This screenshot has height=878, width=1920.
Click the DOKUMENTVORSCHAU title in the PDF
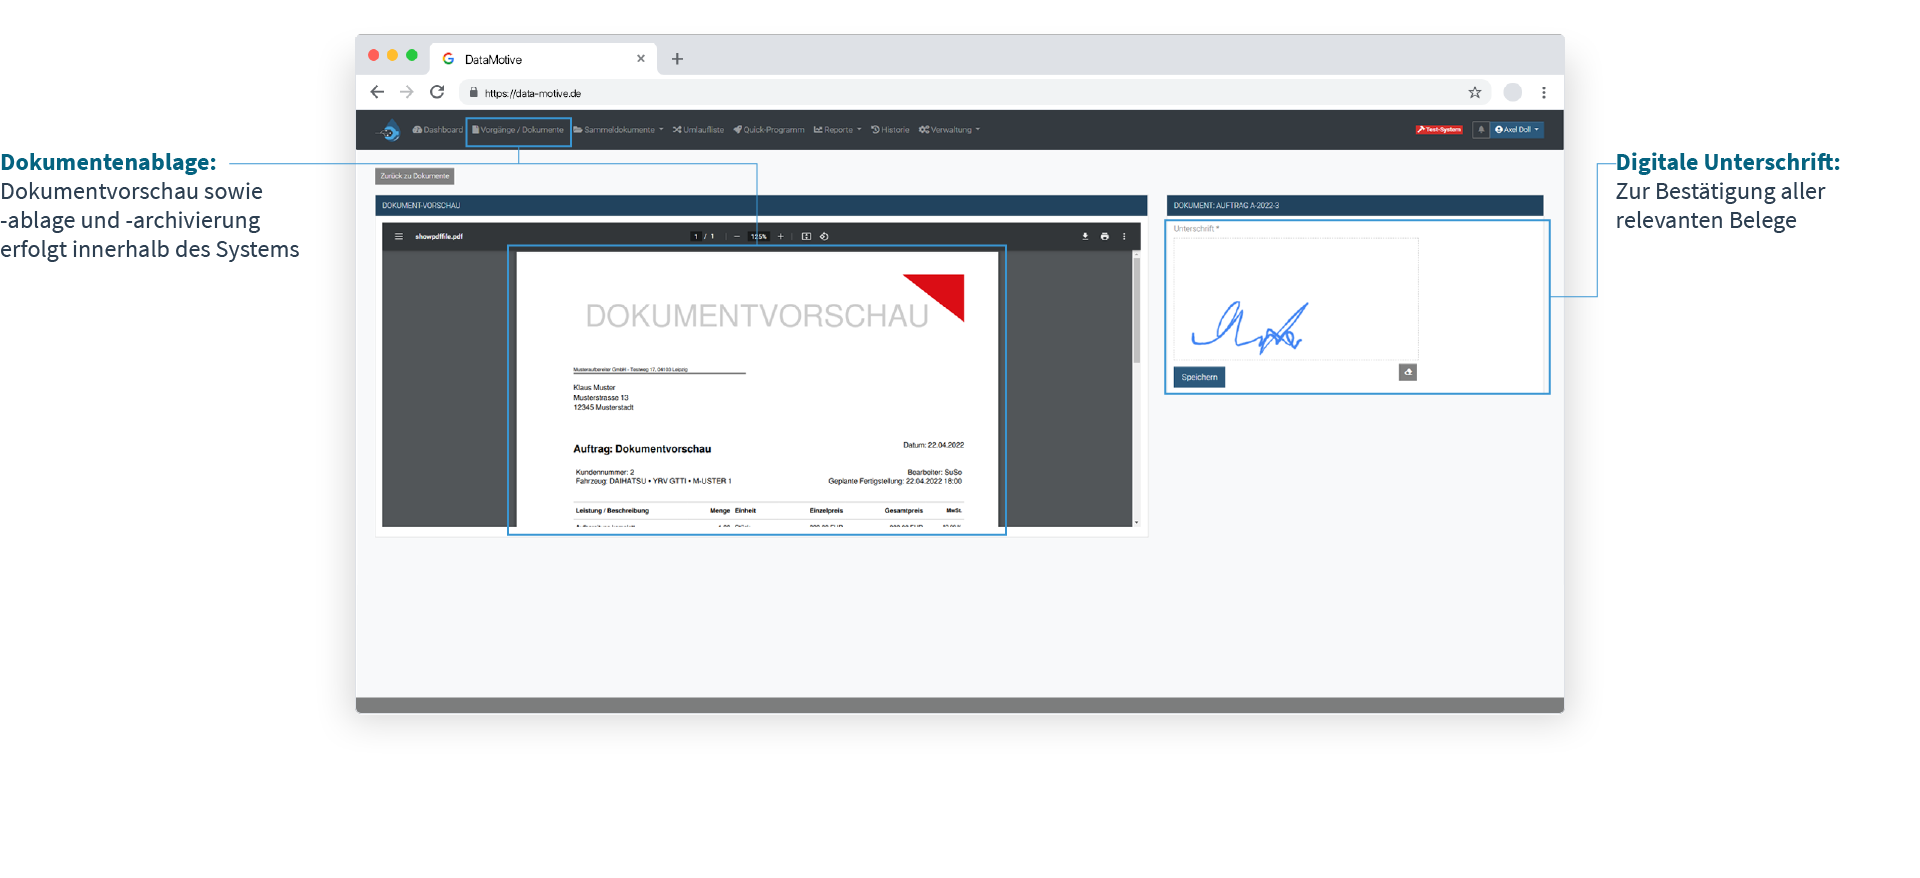tap(757, 316)
